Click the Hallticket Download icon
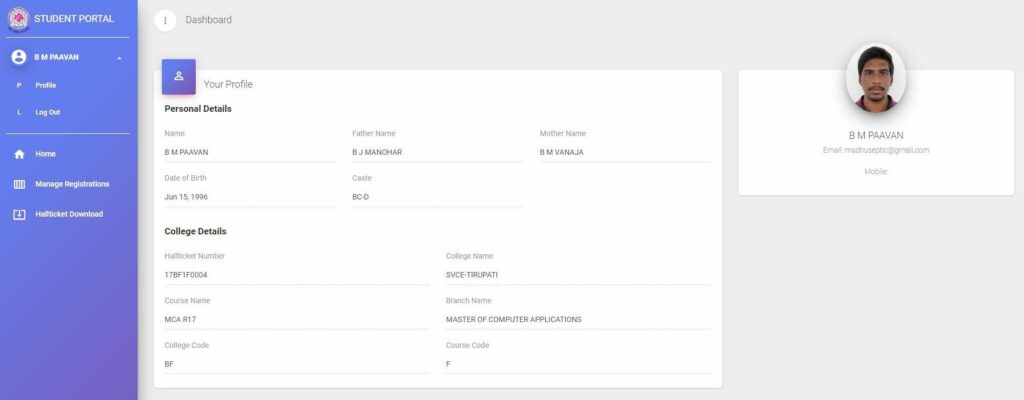Viewport: 1024px width, 400px height. (x=18, y=214)
